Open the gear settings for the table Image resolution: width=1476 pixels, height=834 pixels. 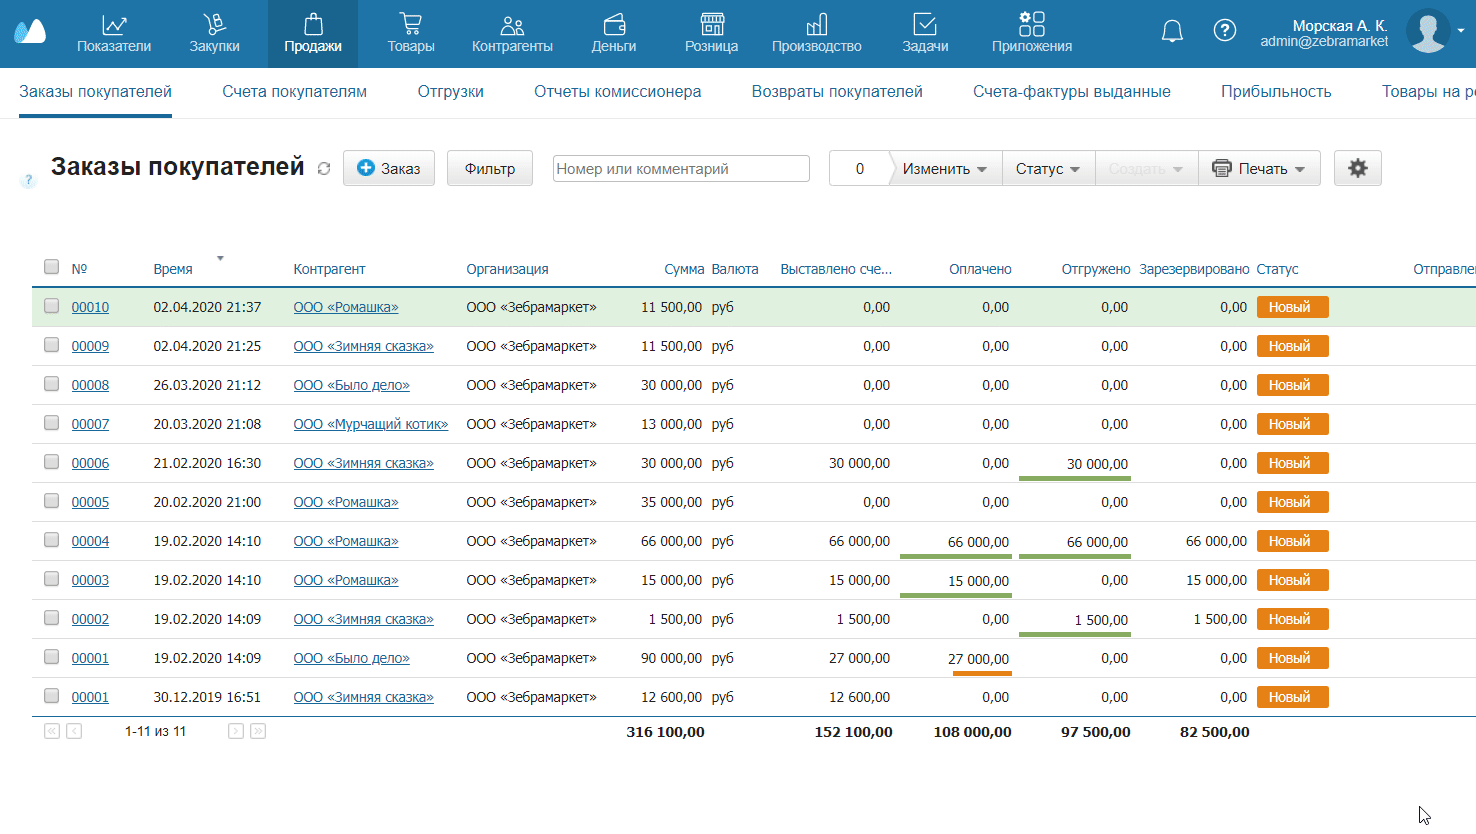(1357, 168)
